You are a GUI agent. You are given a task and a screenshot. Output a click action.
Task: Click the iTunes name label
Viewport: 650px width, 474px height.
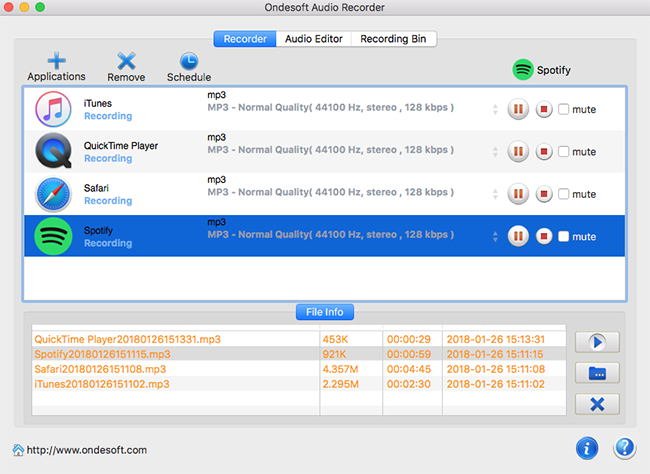point(98,103)
